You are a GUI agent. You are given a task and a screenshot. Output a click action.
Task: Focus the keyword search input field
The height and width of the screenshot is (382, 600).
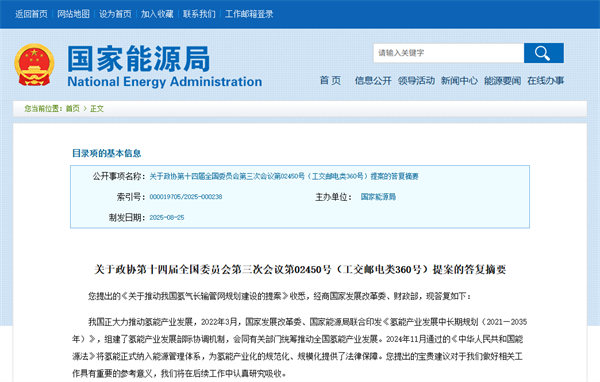point(448,53)
